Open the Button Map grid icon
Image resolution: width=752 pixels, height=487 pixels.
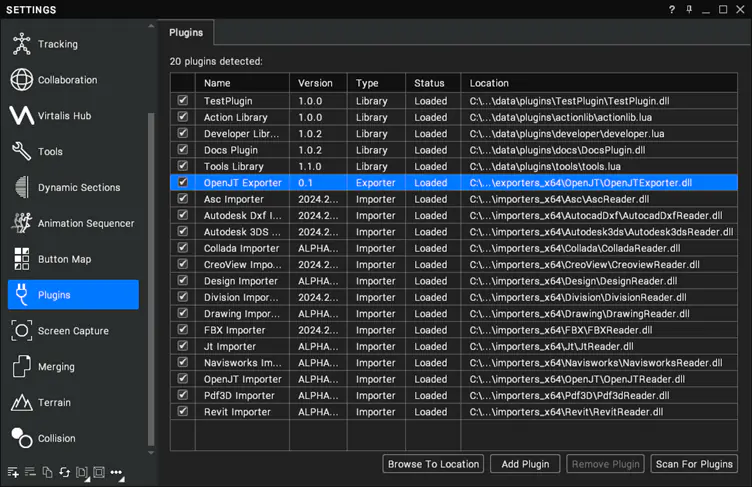[22, 259]
